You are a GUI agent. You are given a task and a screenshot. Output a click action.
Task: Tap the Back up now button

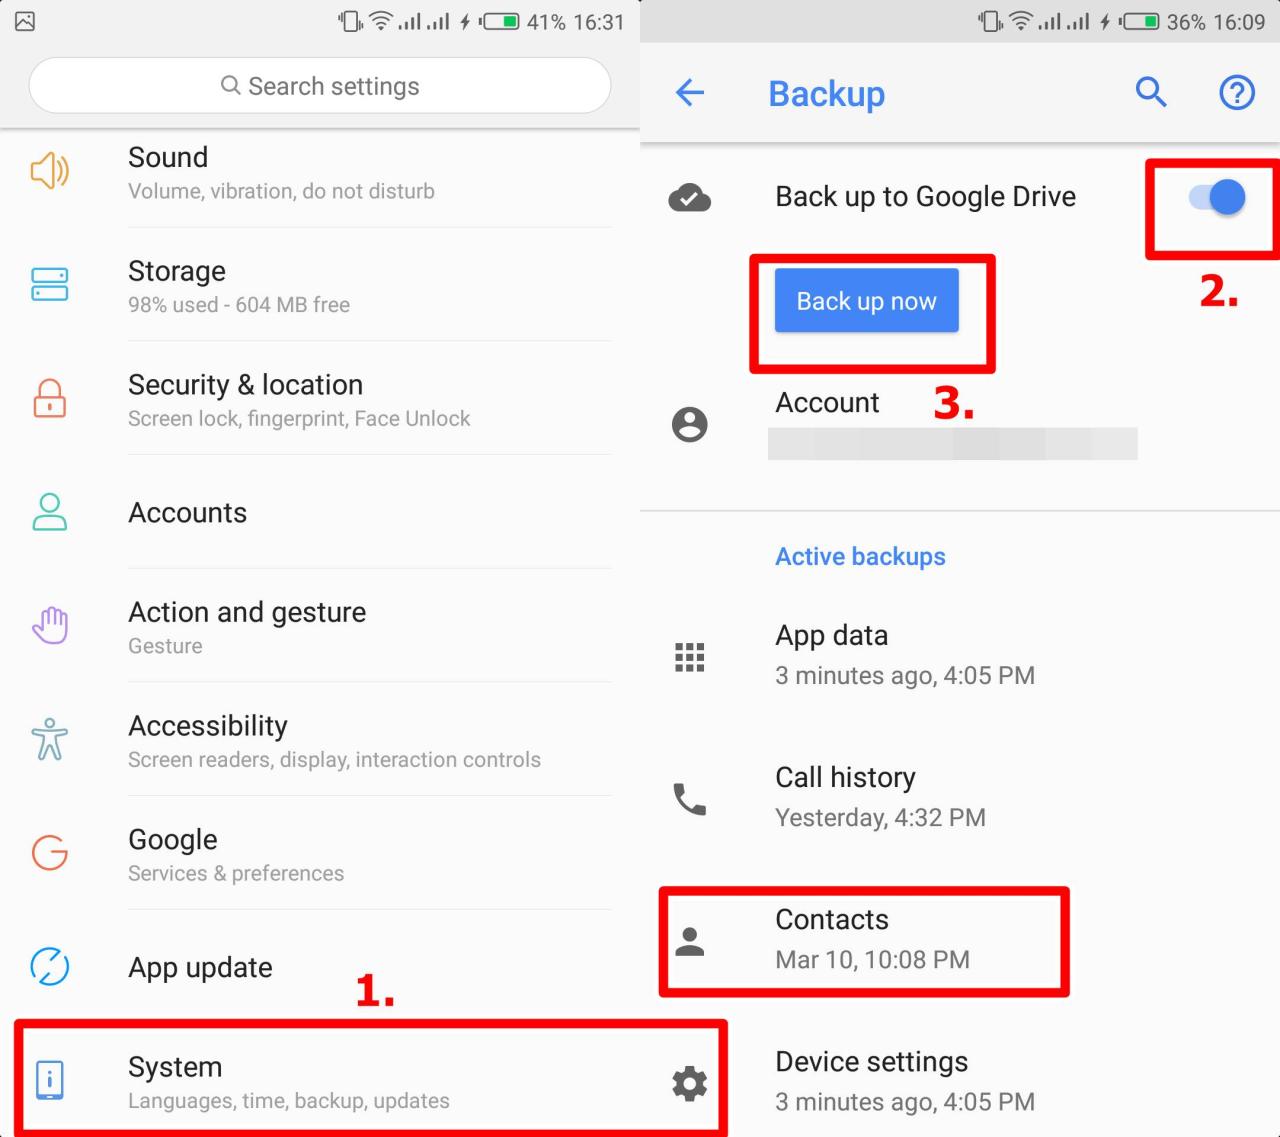click(865, 300)
